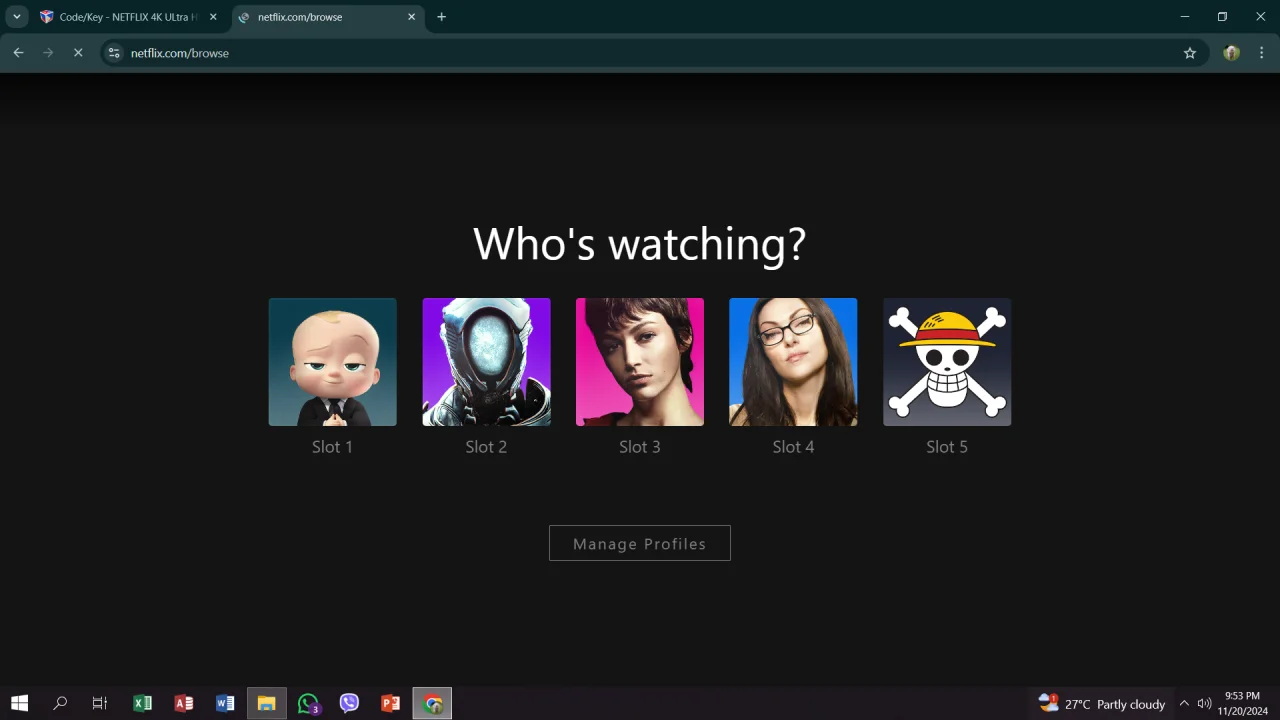Close the netflix.com/browse tab
The height and width of the screenshot is (720, 1280).
tap(411, 17)
